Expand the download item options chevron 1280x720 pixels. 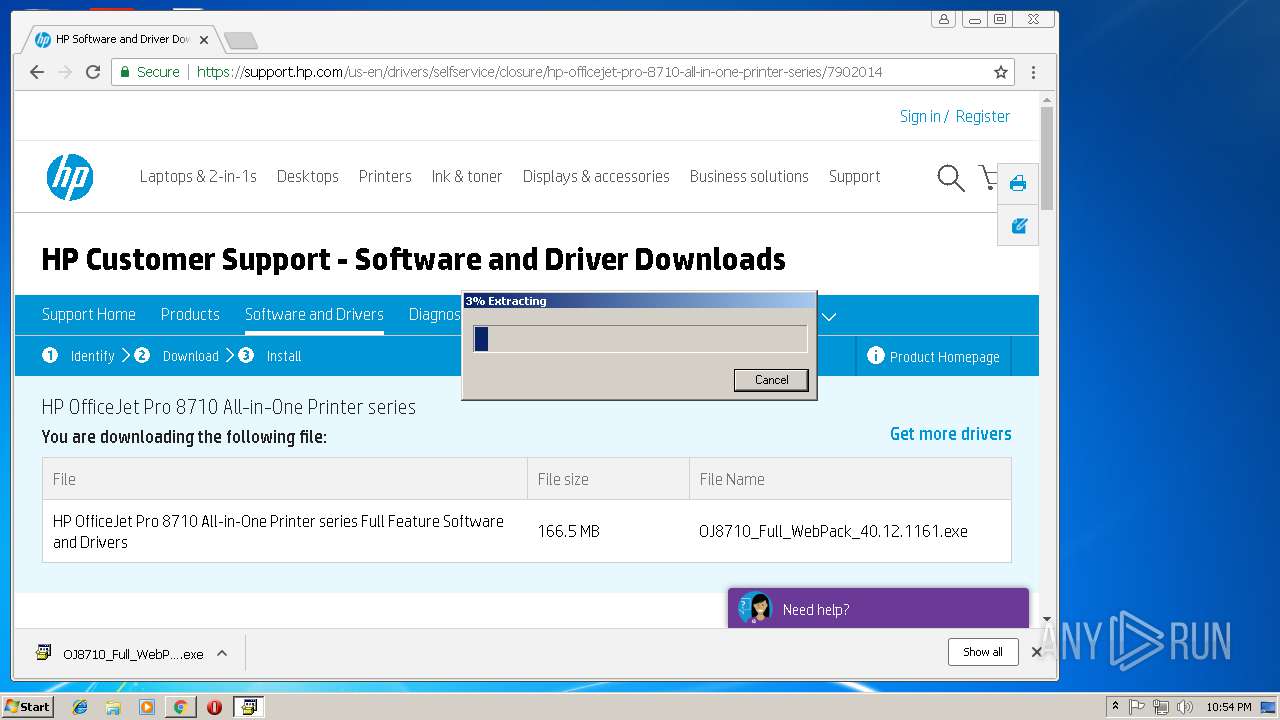click(222, 653)
